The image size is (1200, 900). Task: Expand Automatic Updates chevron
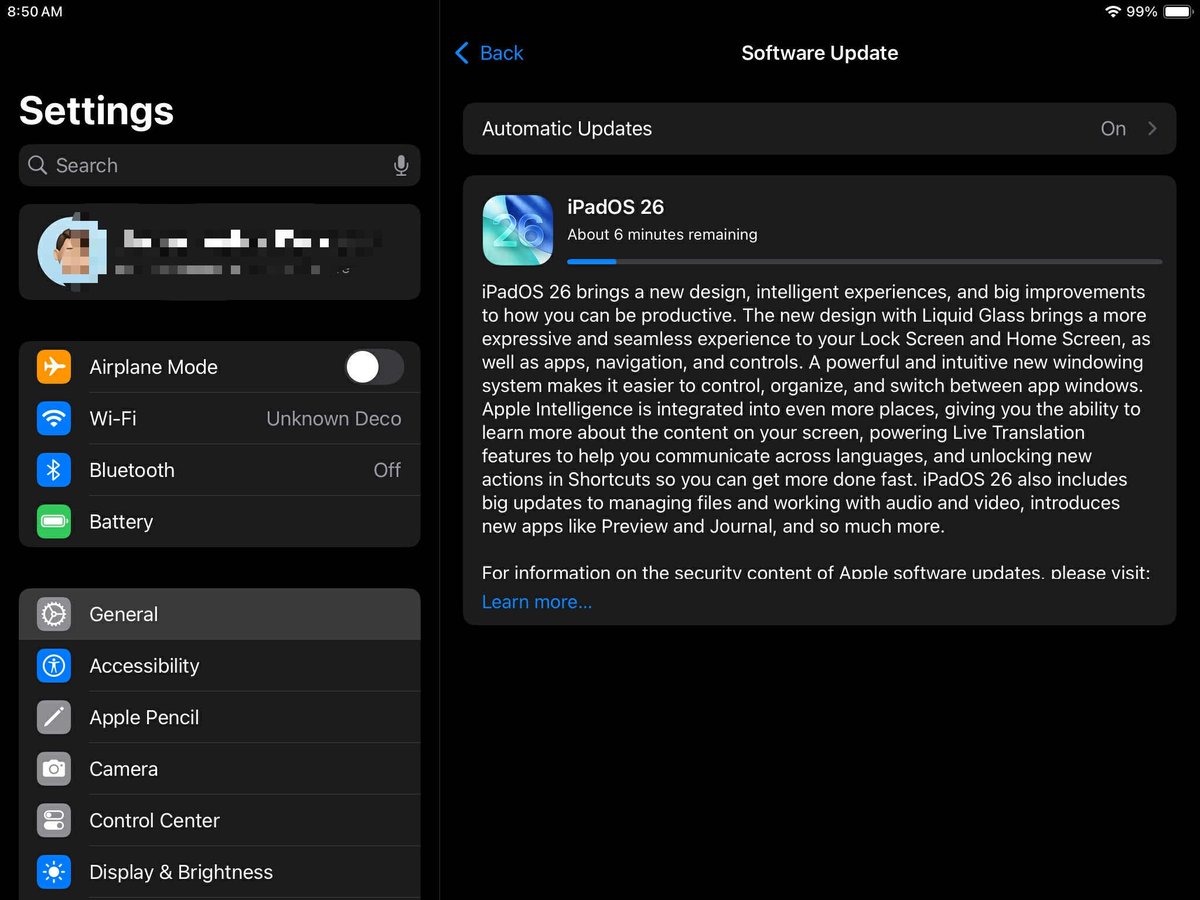coord(1152,128)
